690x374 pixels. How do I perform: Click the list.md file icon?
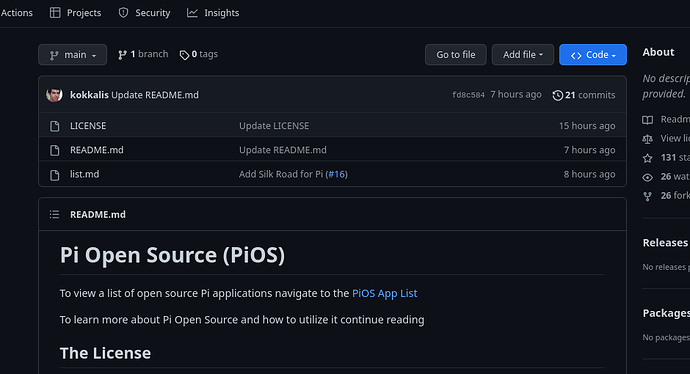[55, 175]
